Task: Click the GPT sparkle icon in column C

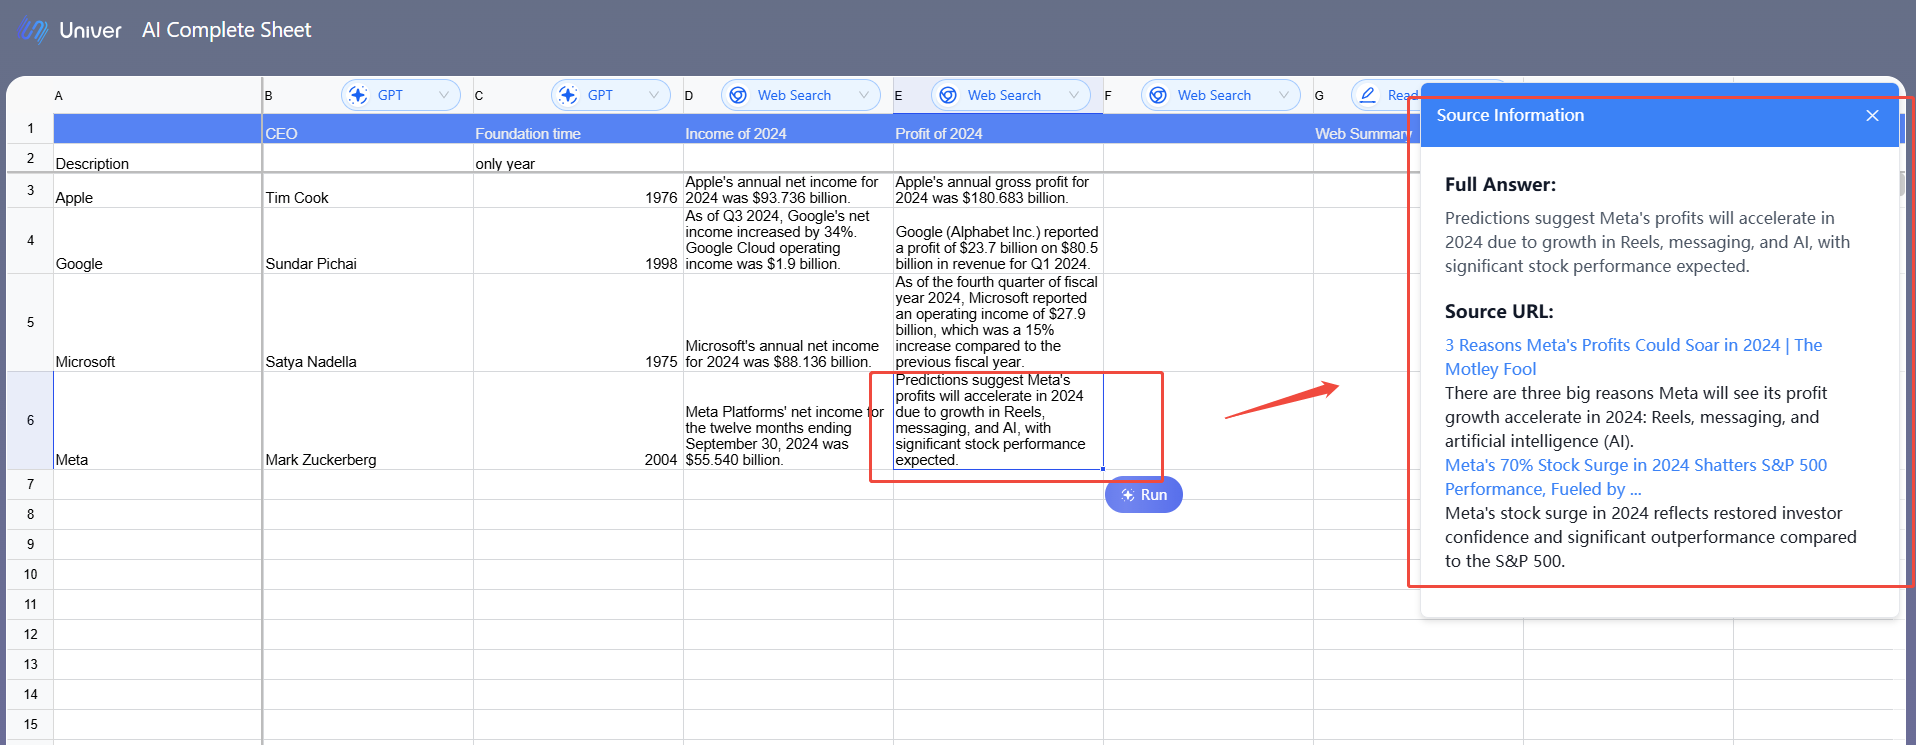Action: (x=568, y=95)
